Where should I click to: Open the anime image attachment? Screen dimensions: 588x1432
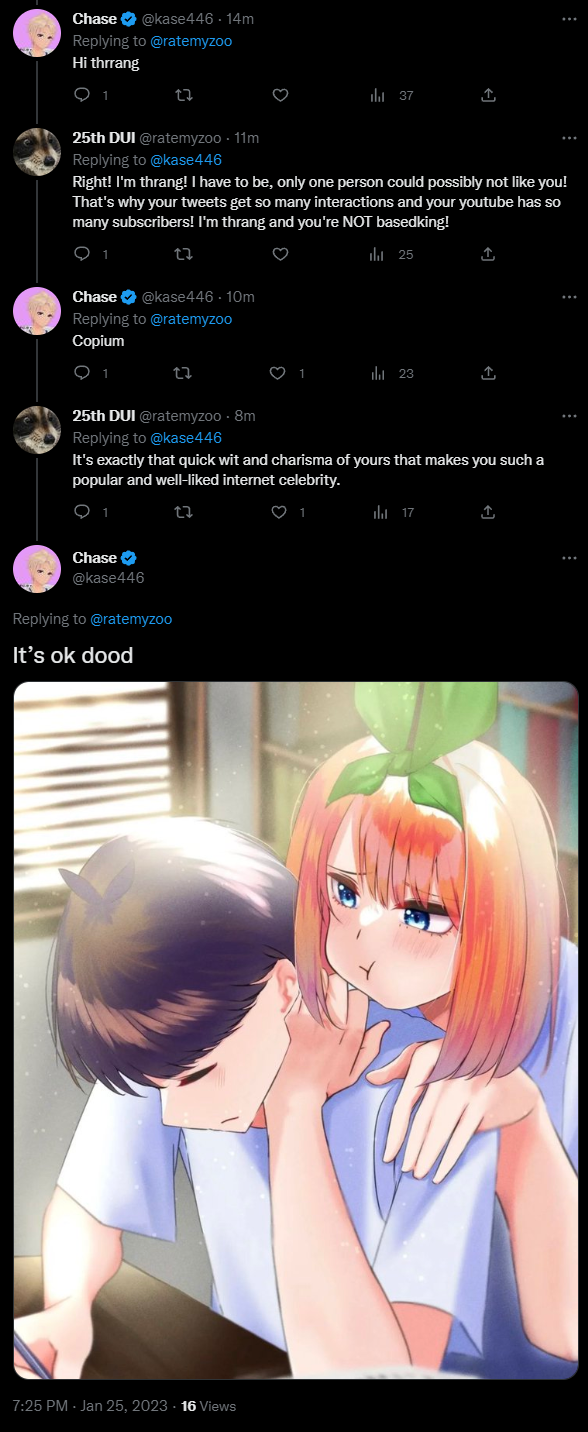(x=296, y=1031)
